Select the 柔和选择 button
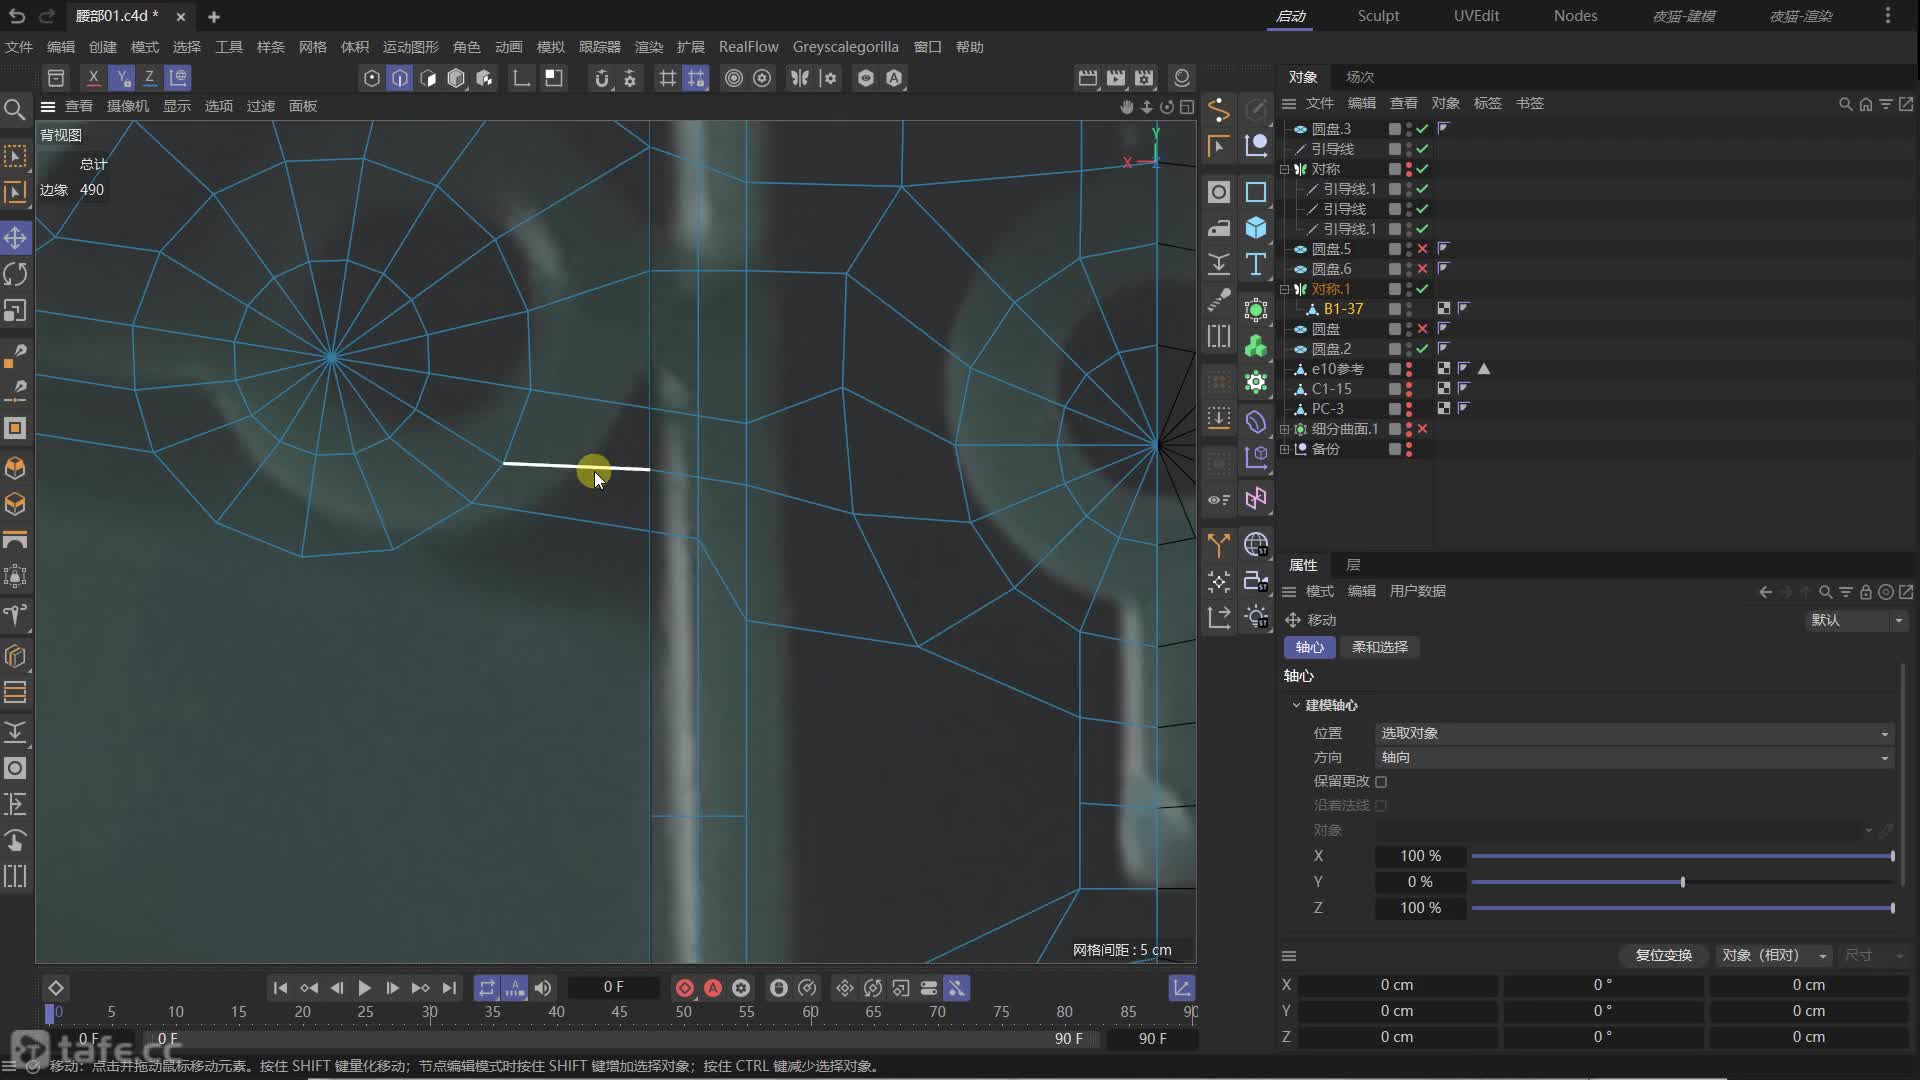 [1379, 648]
